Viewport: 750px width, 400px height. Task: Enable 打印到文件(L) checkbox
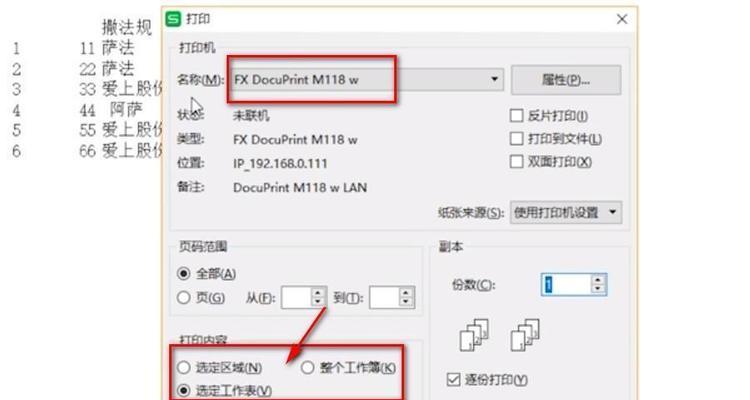point(517,139)
